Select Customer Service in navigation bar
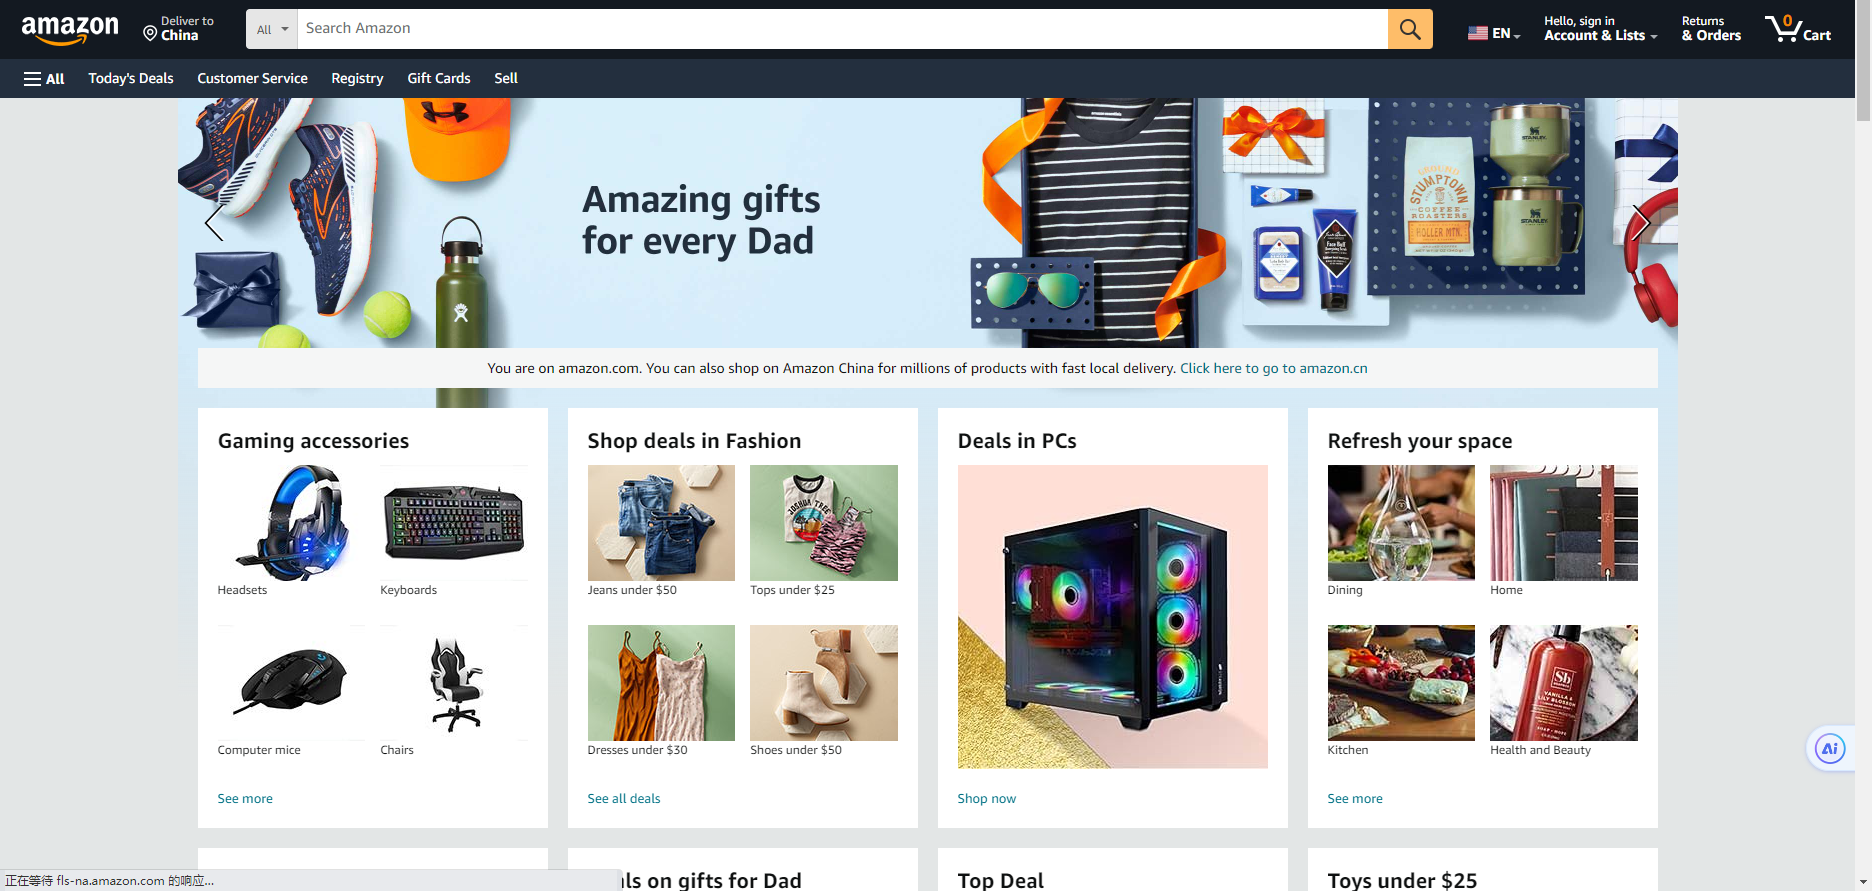Image resolution: width=1872 pixels, height=891 pixels. click(252, 78)
